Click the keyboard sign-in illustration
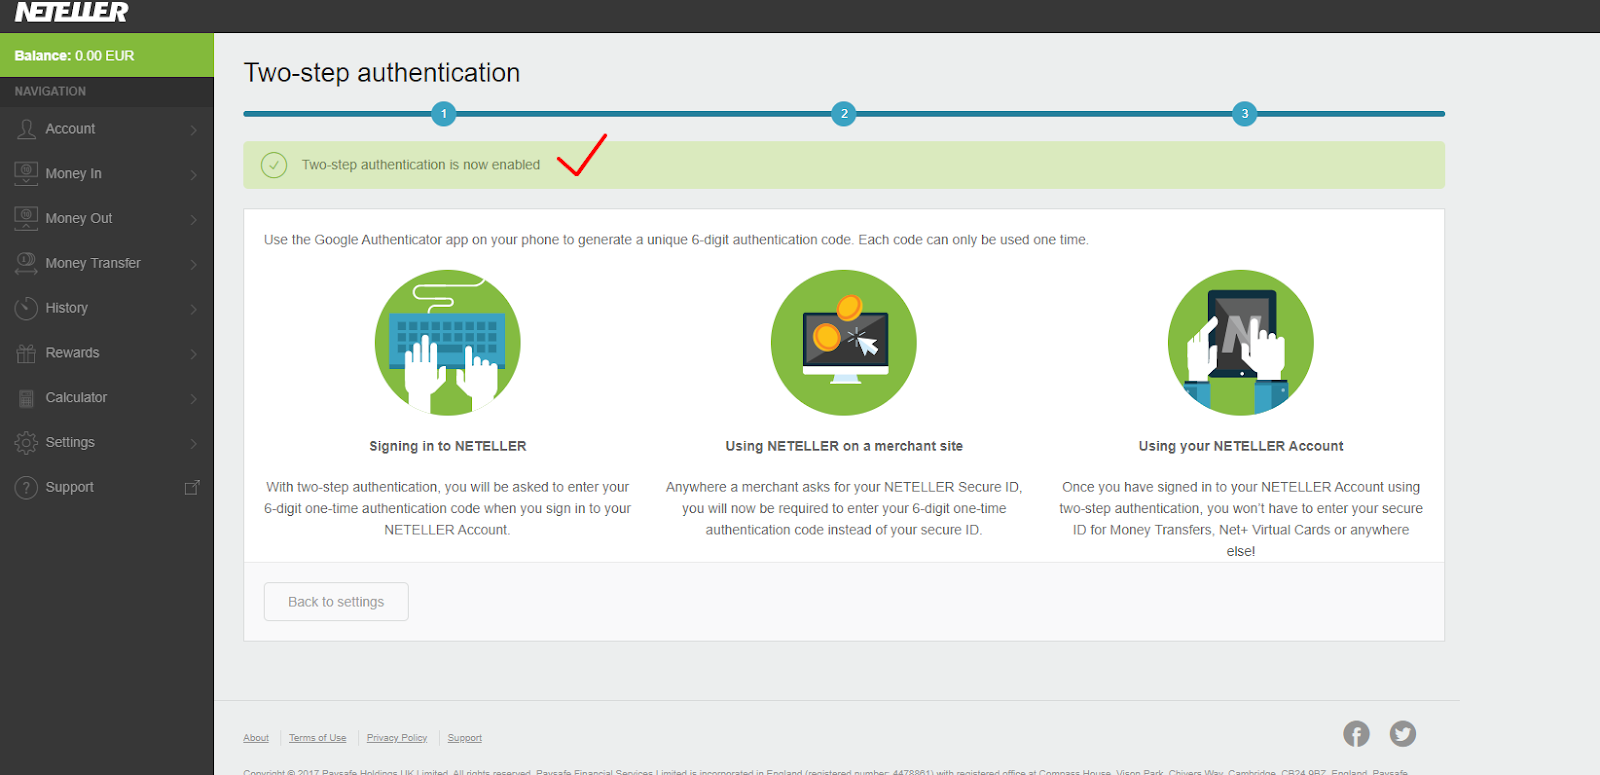 [x=447, y=342]
